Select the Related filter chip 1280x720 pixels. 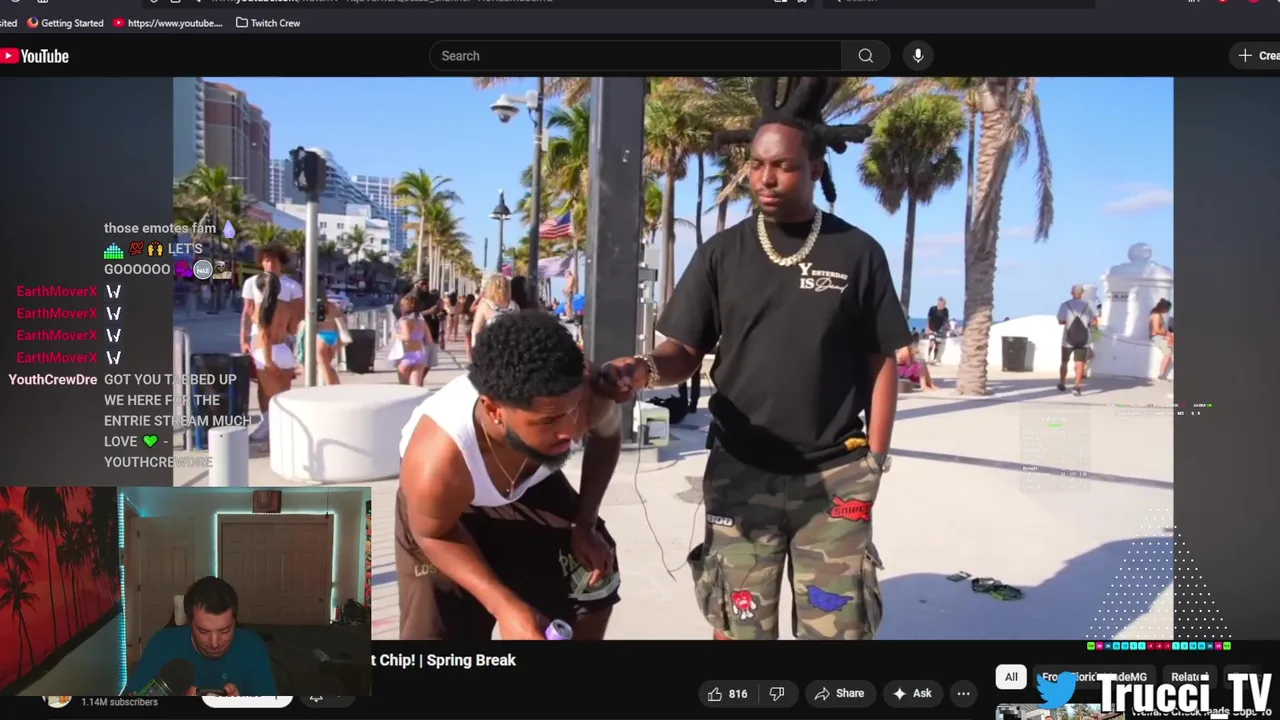[x=1189, y=677]
